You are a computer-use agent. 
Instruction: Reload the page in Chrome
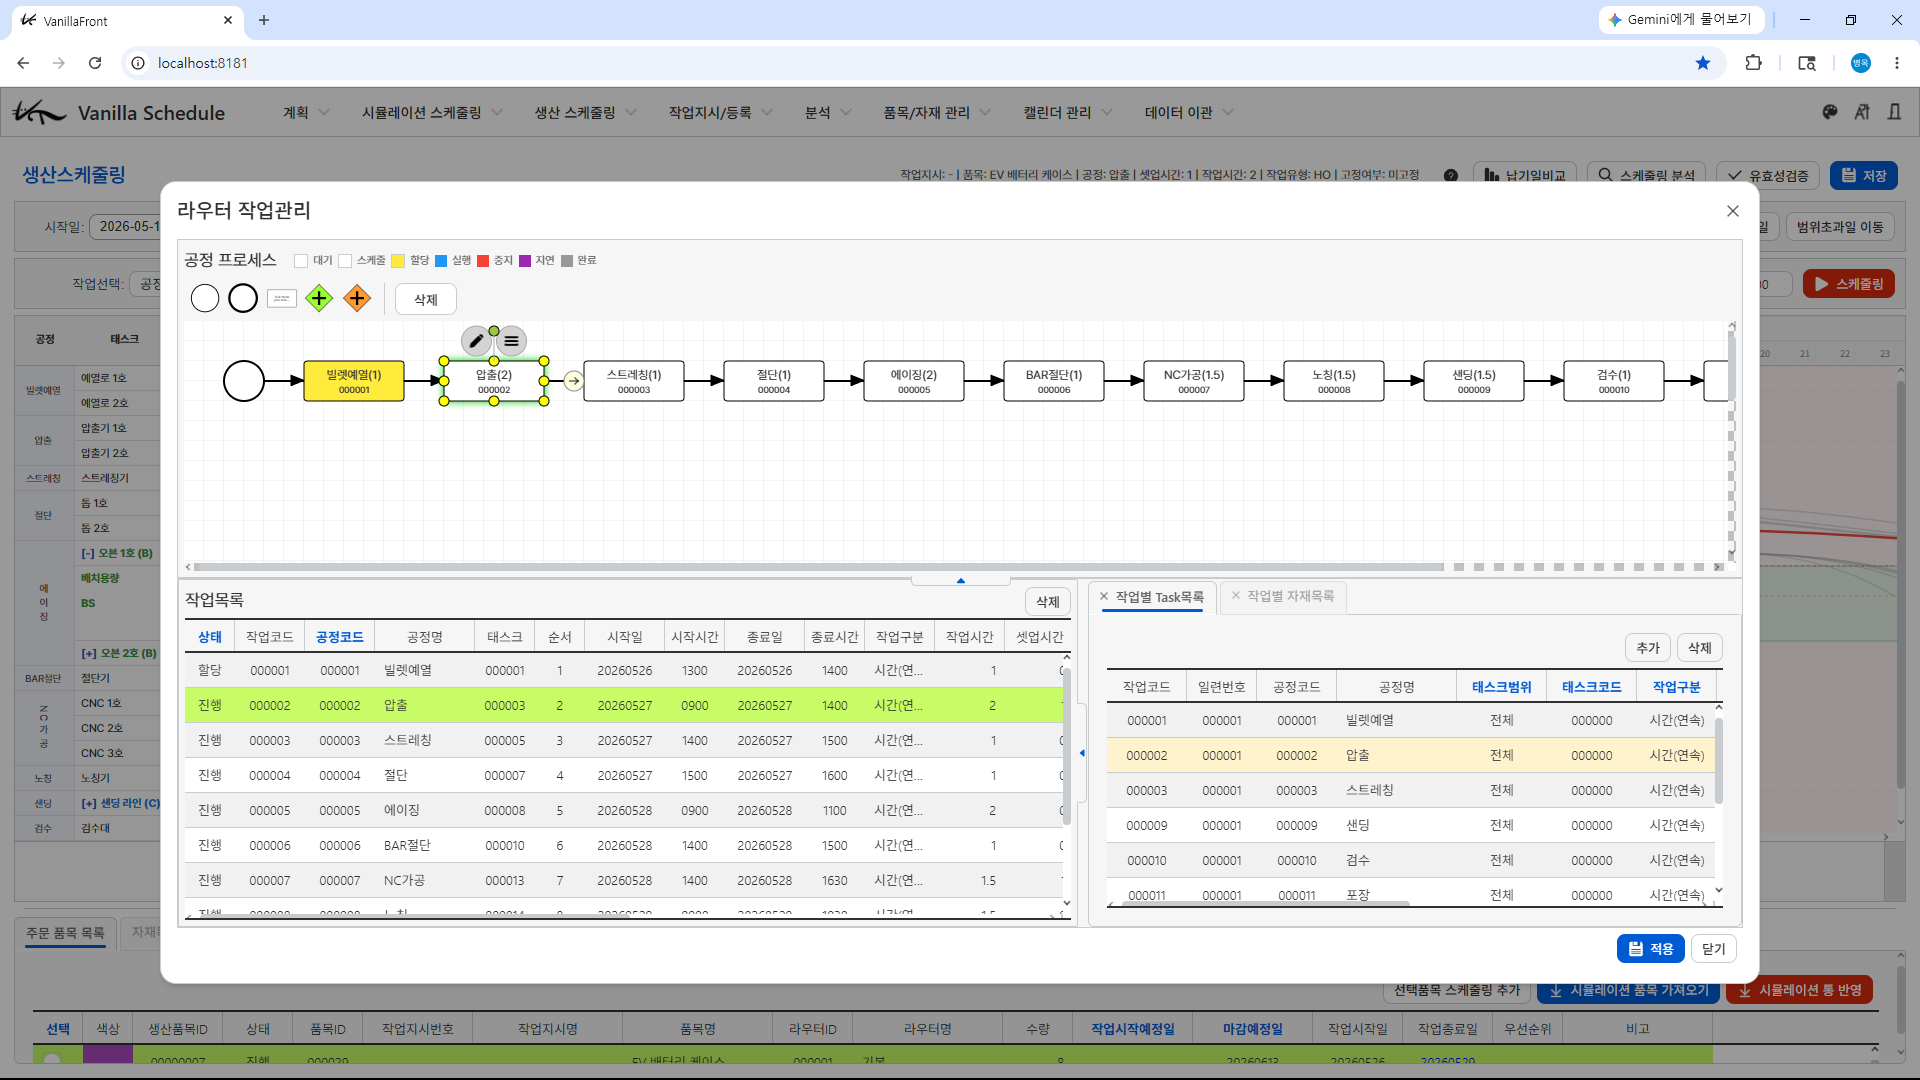(x=95, y=63)
